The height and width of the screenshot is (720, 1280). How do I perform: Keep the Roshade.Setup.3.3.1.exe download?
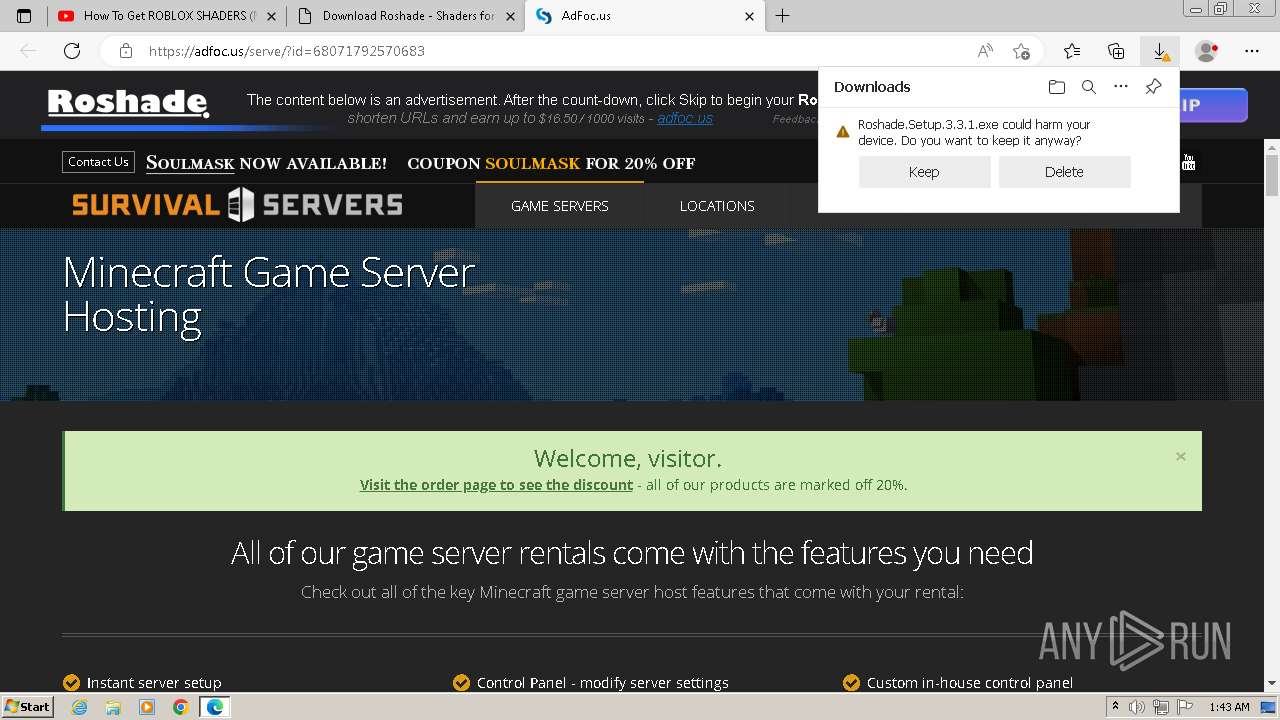point(924,172)
